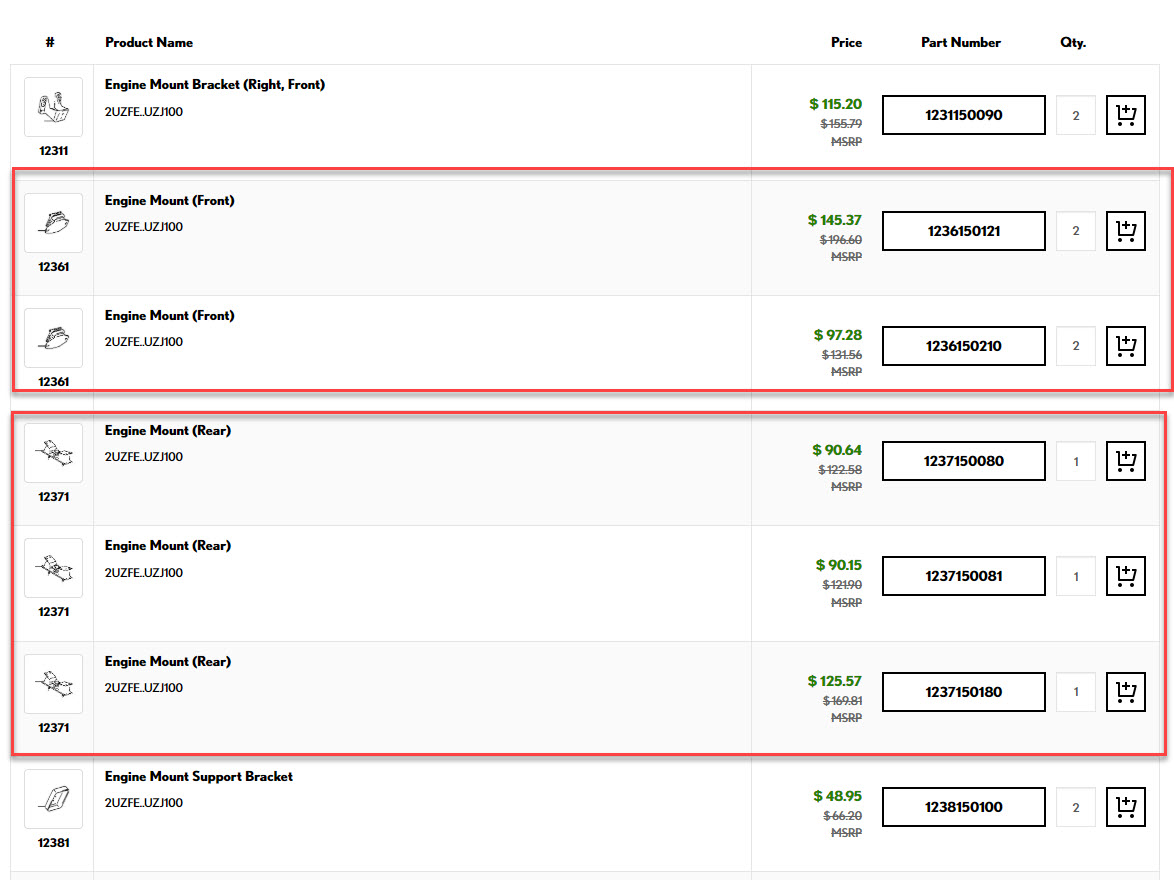Add Engine Mount Support Bracket to cart
Screen dimensions: 1174x880
1125,807
